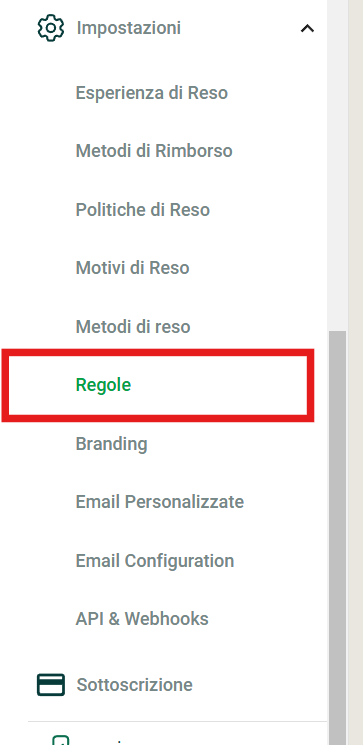Open the Politiche di Reso page
Image resolution: width=363 pixels, height=745 pixels.
143,210
